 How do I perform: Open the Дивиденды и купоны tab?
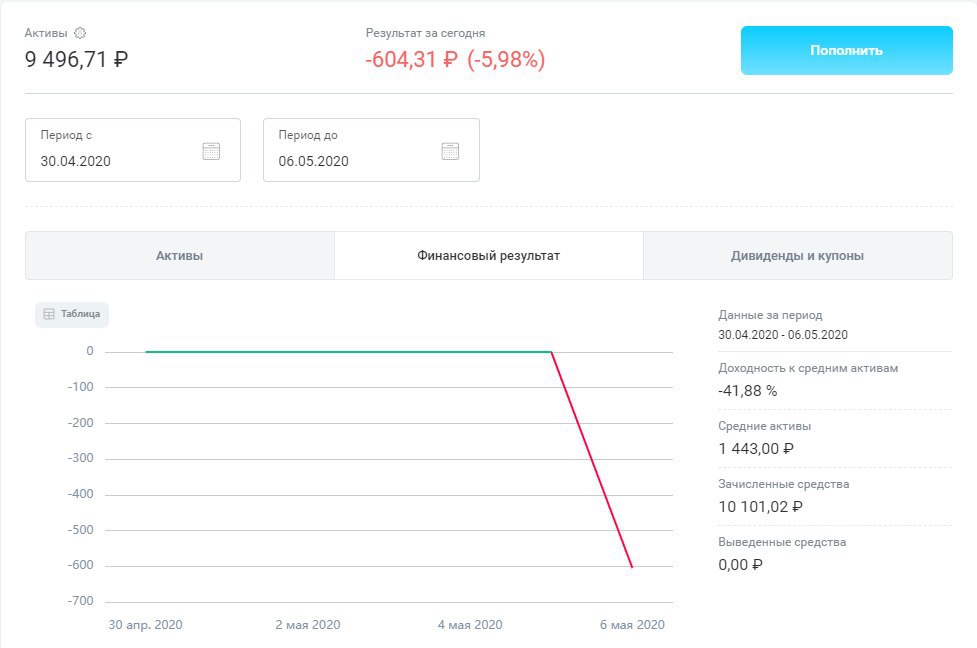coord(797,256)
